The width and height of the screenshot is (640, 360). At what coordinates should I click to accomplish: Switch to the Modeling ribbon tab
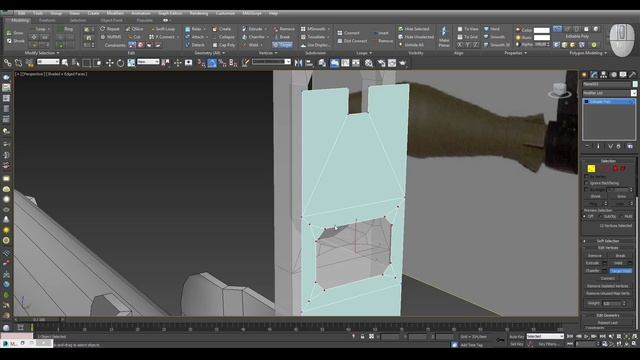click(x=20, y=20)
